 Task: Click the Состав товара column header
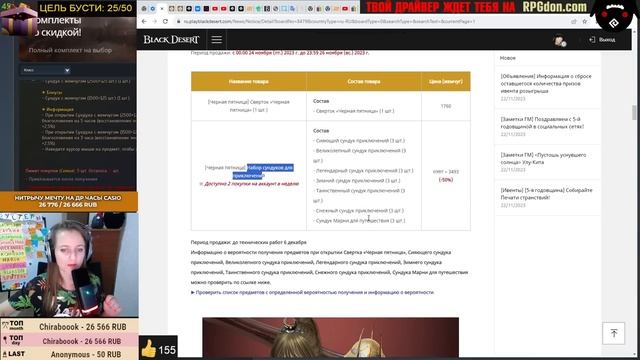(x=364, y=81)
